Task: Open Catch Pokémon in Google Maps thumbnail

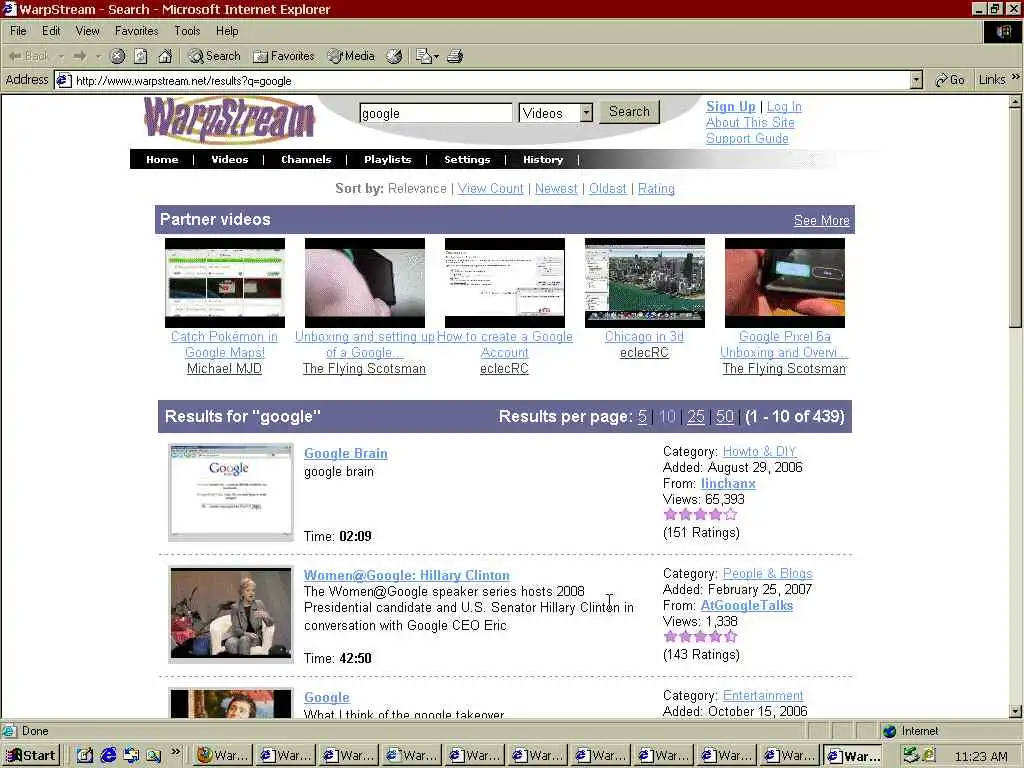Action: click(225, 283)
